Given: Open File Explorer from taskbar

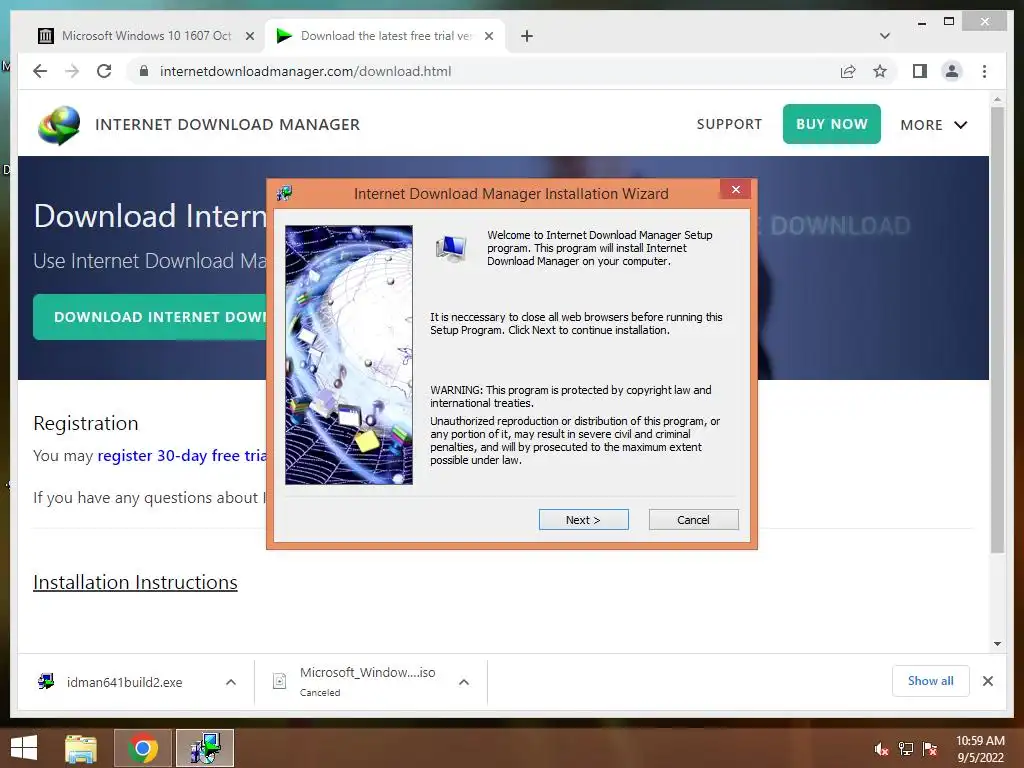Looking at the screenshot, I should [x=81, y=748].
